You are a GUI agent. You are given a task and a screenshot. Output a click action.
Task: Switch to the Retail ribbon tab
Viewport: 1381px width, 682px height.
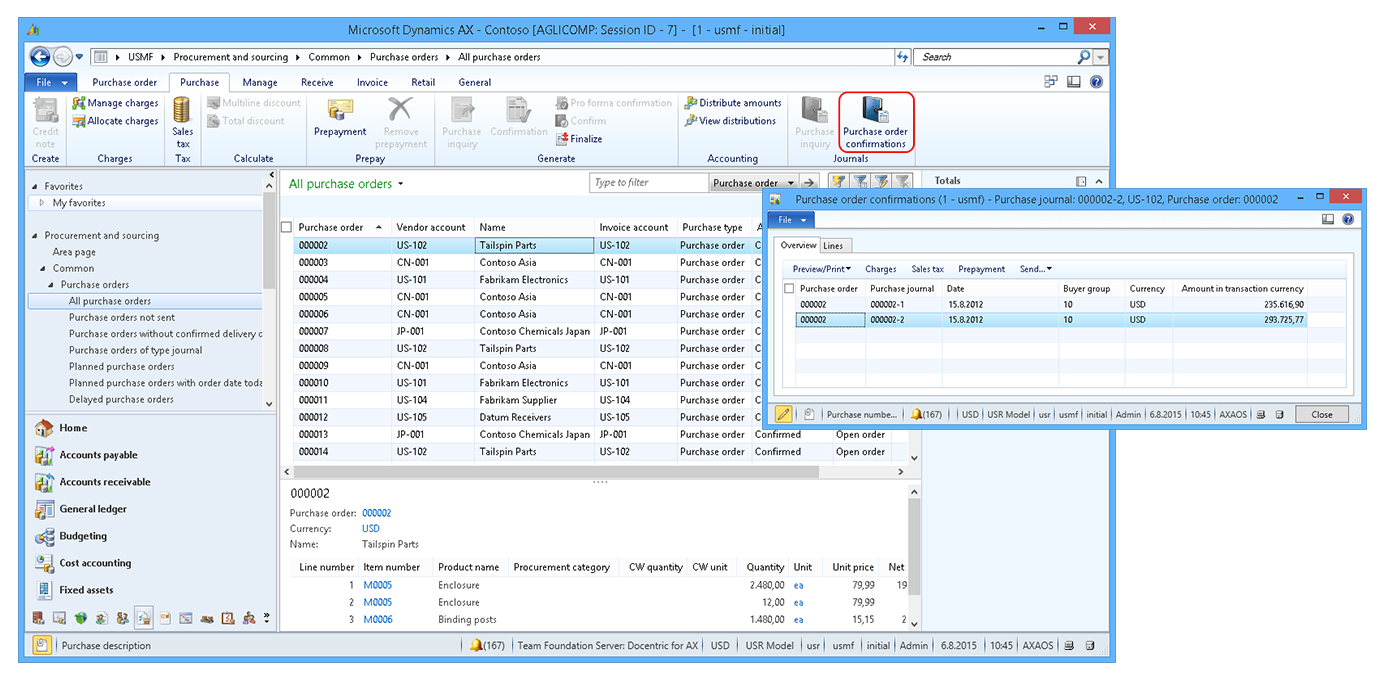[x=423, y=82]
